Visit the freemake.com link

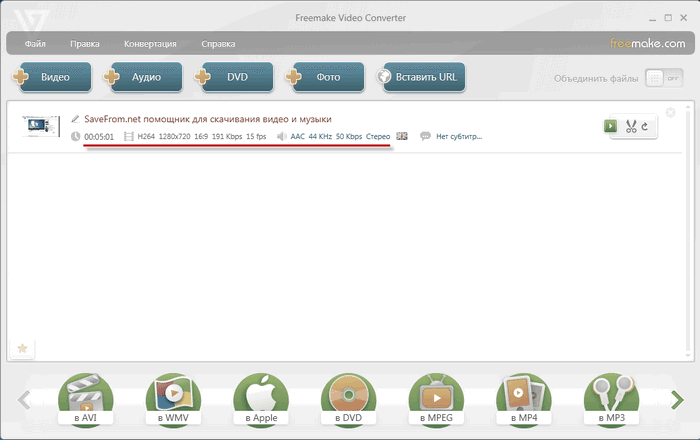[x=647, y=43]
